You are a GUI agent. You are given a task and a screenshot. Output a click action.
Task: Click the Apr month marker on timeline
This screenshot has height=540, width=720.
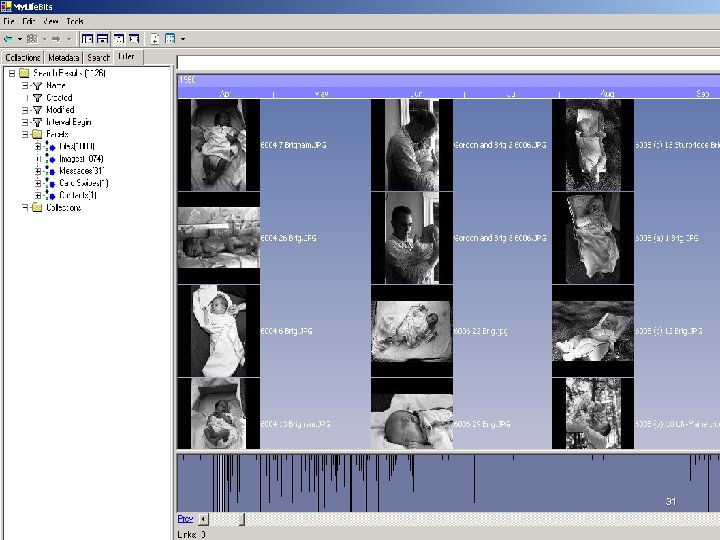[x=225, y=94]
